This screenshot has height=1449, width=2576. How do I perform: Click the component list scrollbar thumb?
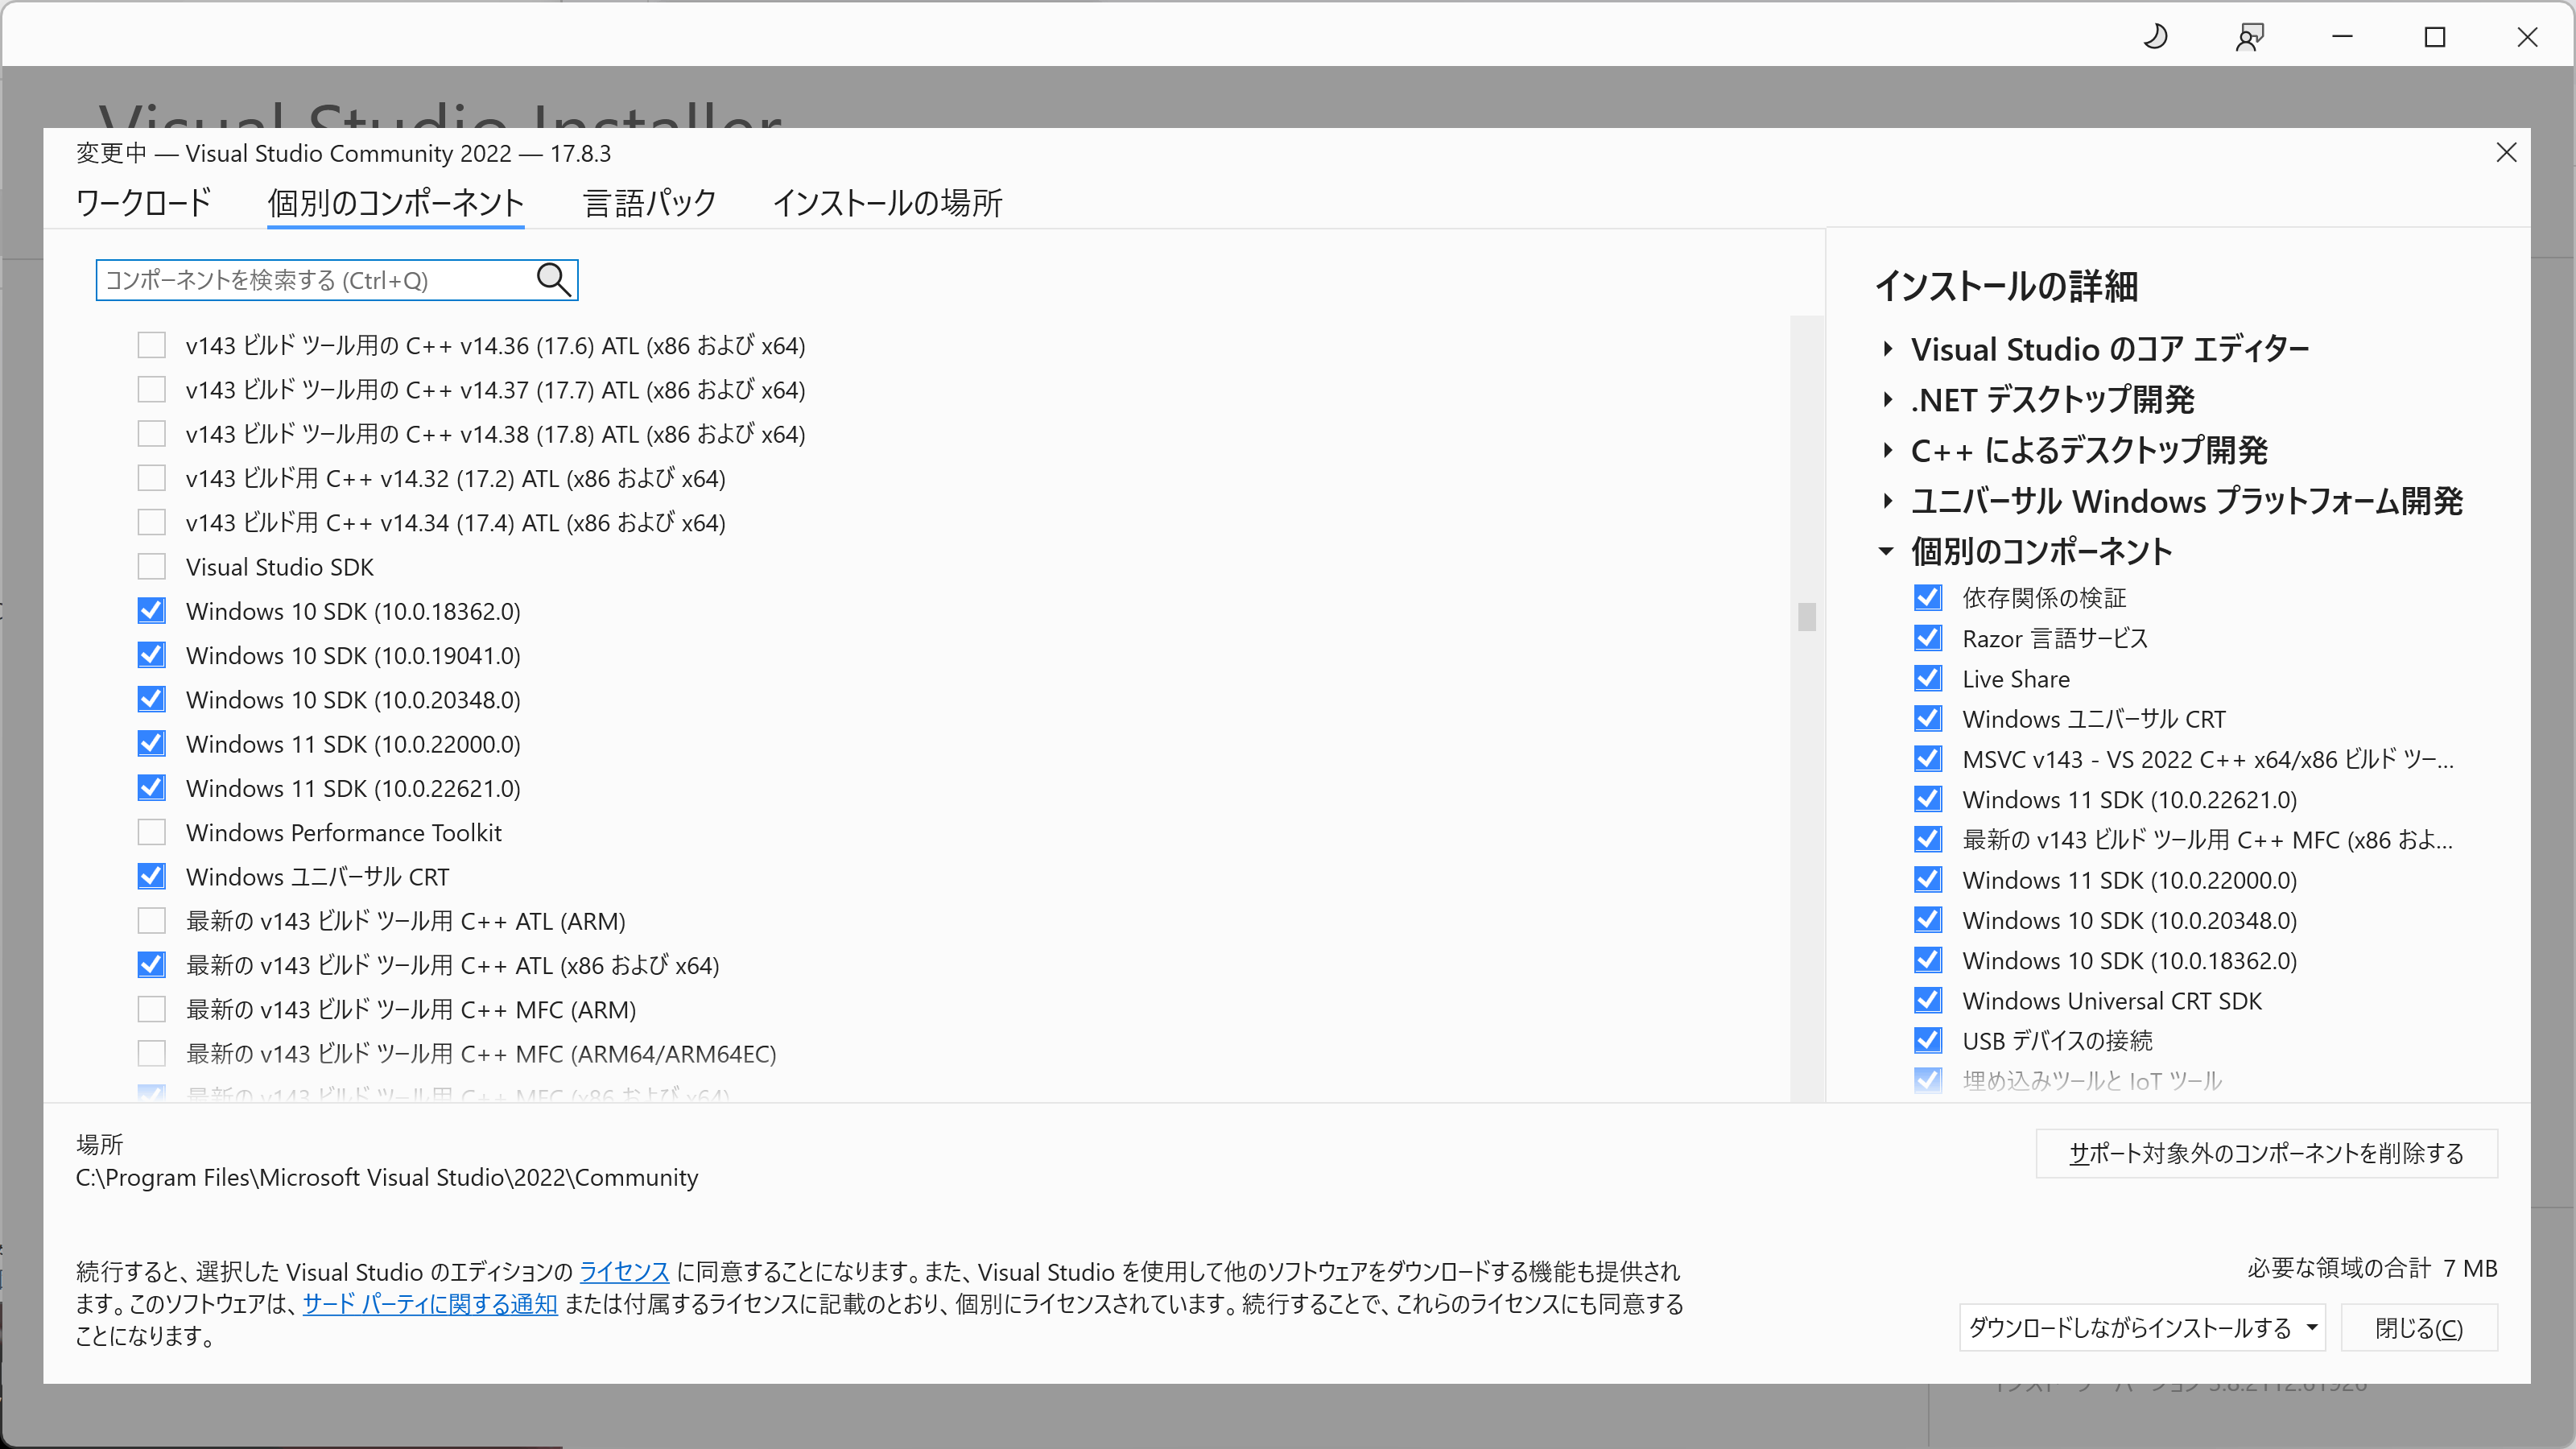1806,617
